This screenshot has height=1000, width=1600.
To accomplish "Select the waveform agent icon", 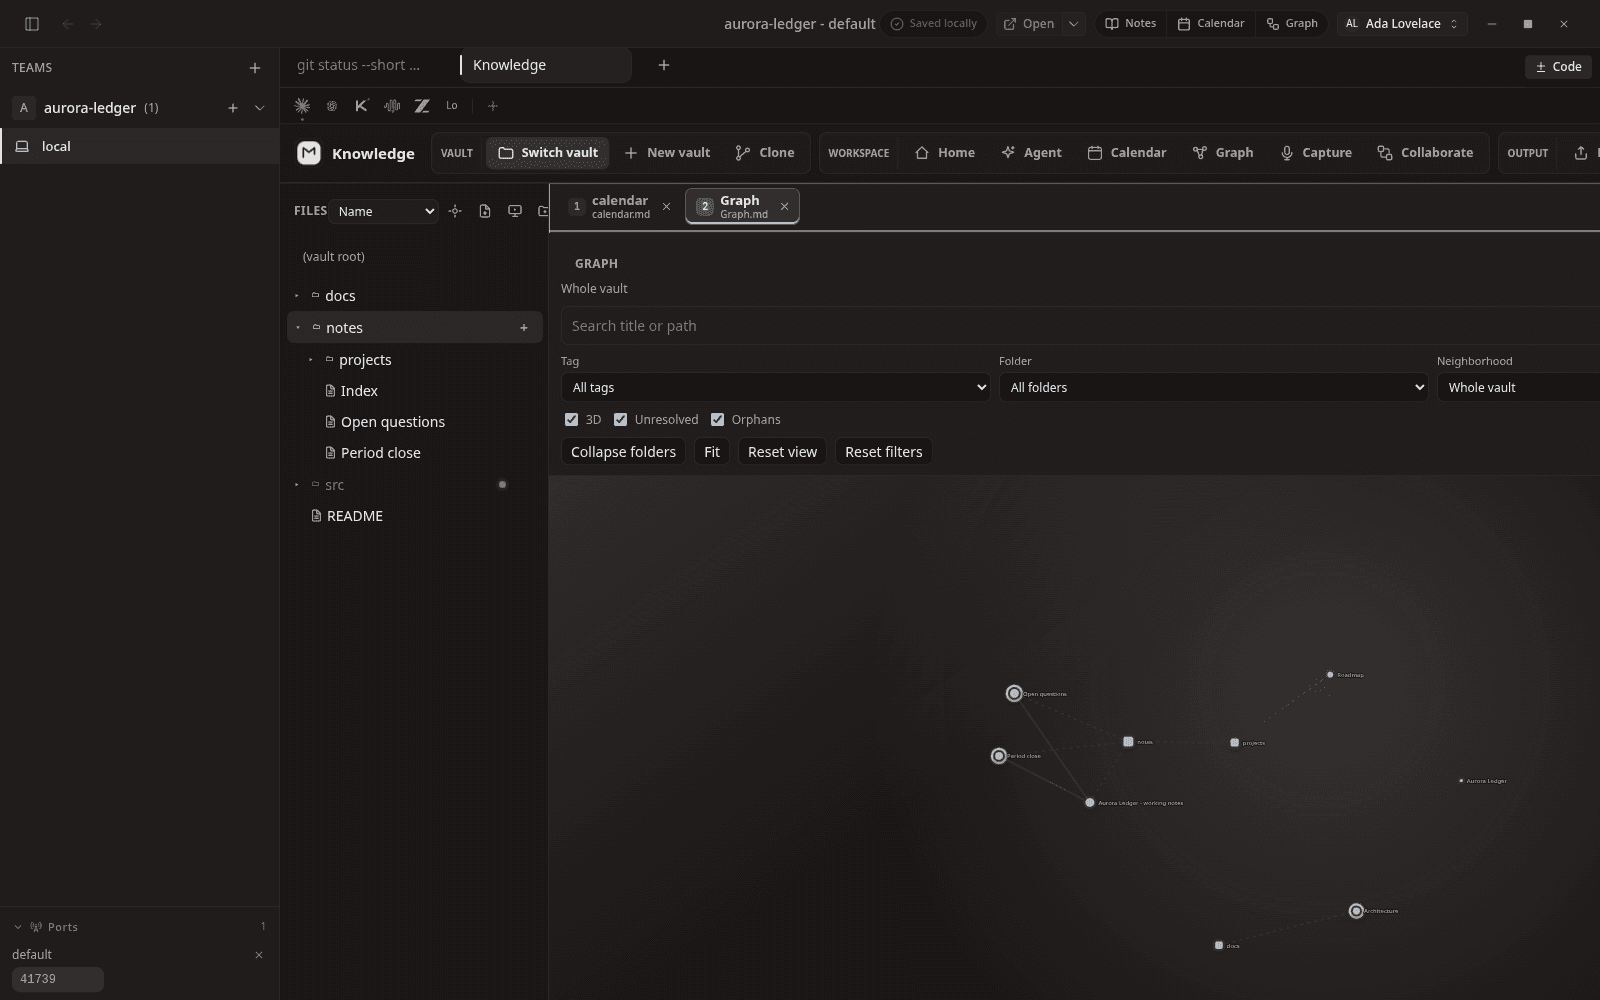I will (x=392, y=106).
